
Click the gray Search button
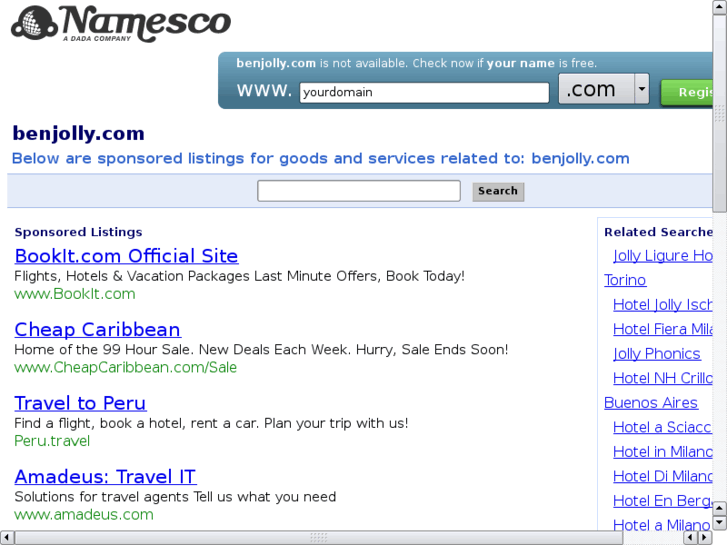pos(498,192)
